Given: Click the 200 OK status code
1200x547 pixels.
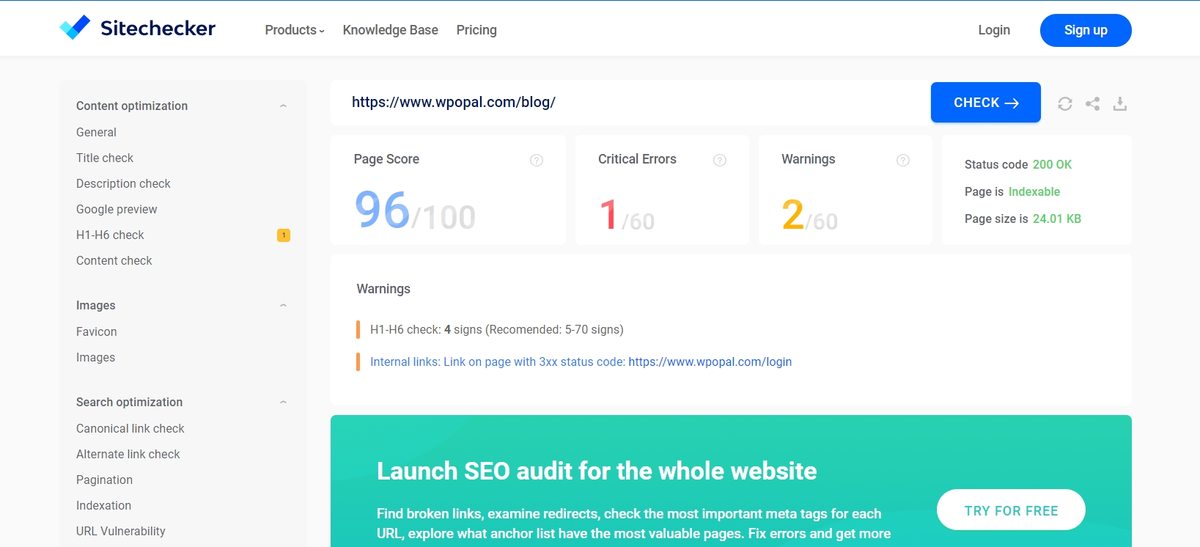Looking at the screenshot, I should tap(1052, 165).
